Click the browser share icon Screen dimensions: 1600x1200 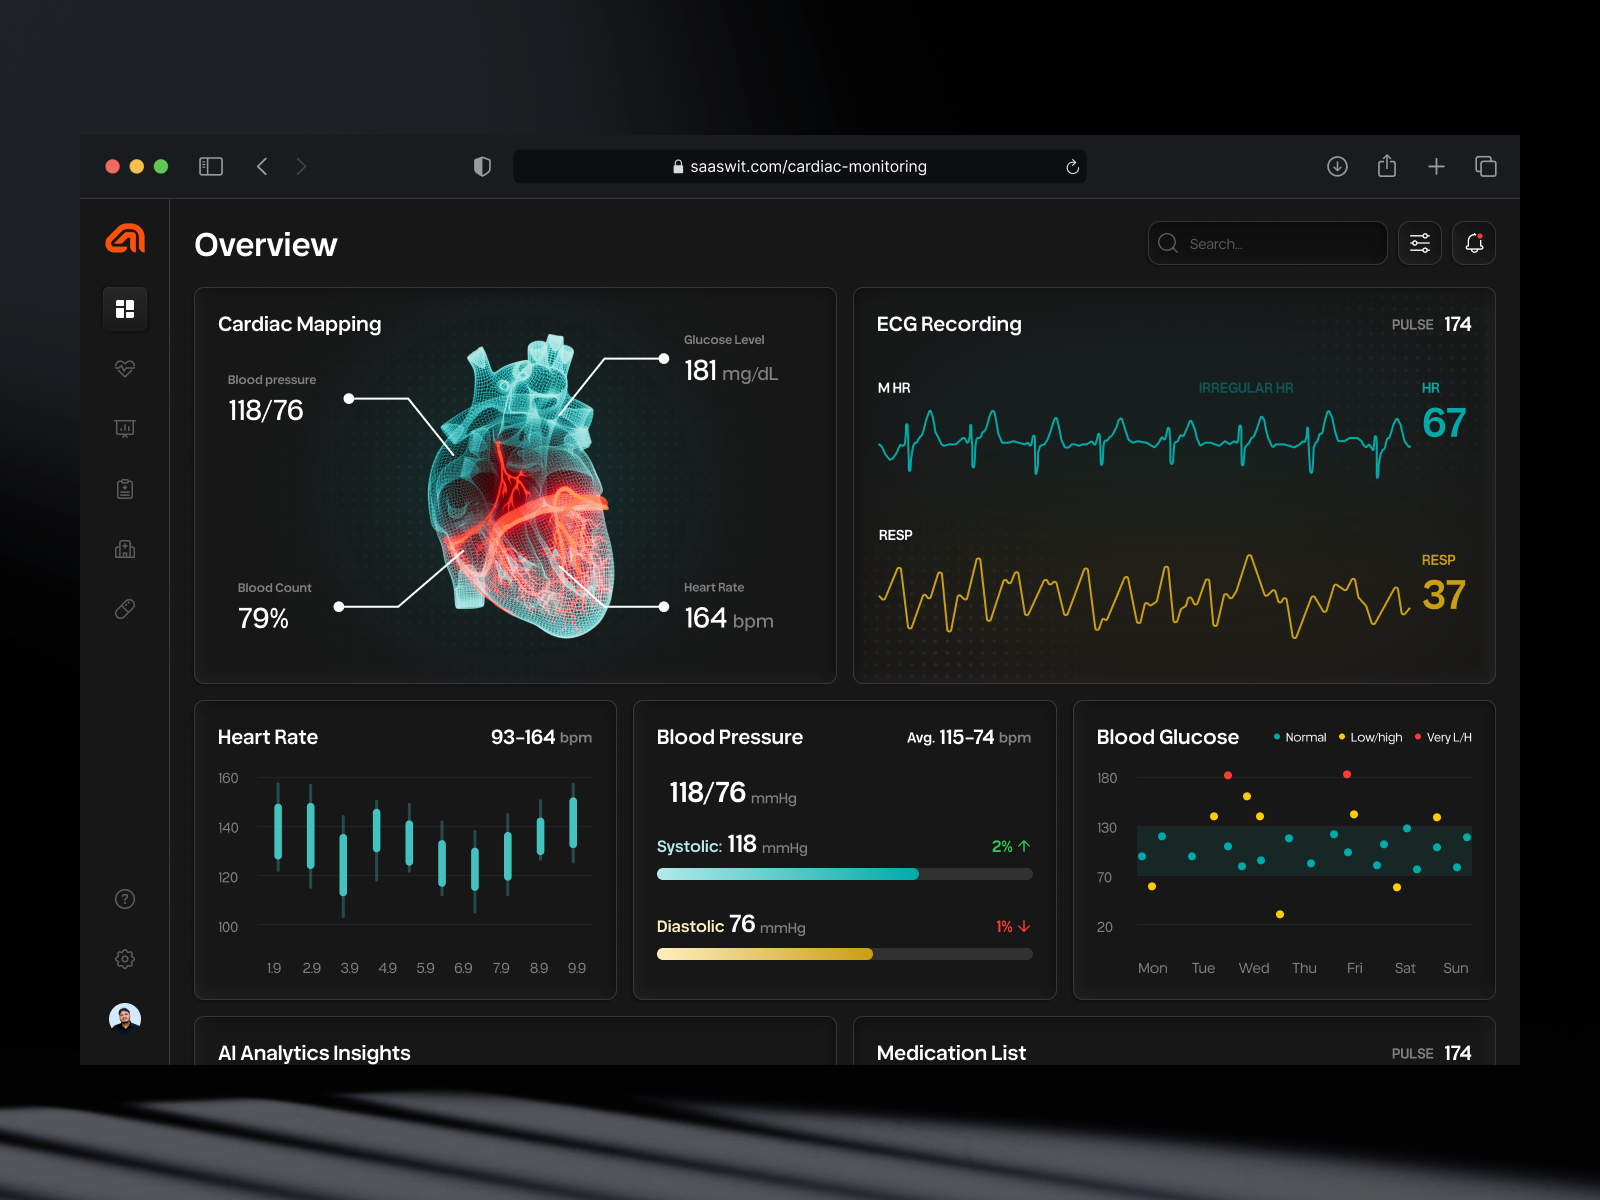pyautogui.click(x=1387, y=166)
